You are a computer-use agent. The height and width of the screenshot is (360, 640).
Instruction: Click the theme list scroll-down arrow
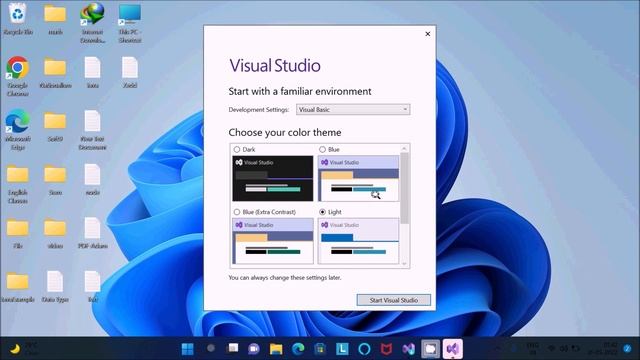click(404, 264)
